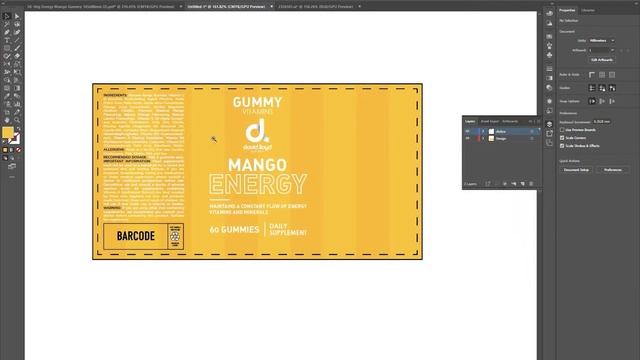Click the Document Setup button
The width and height of the screenshot is (640, 360).
click(576, 170)
